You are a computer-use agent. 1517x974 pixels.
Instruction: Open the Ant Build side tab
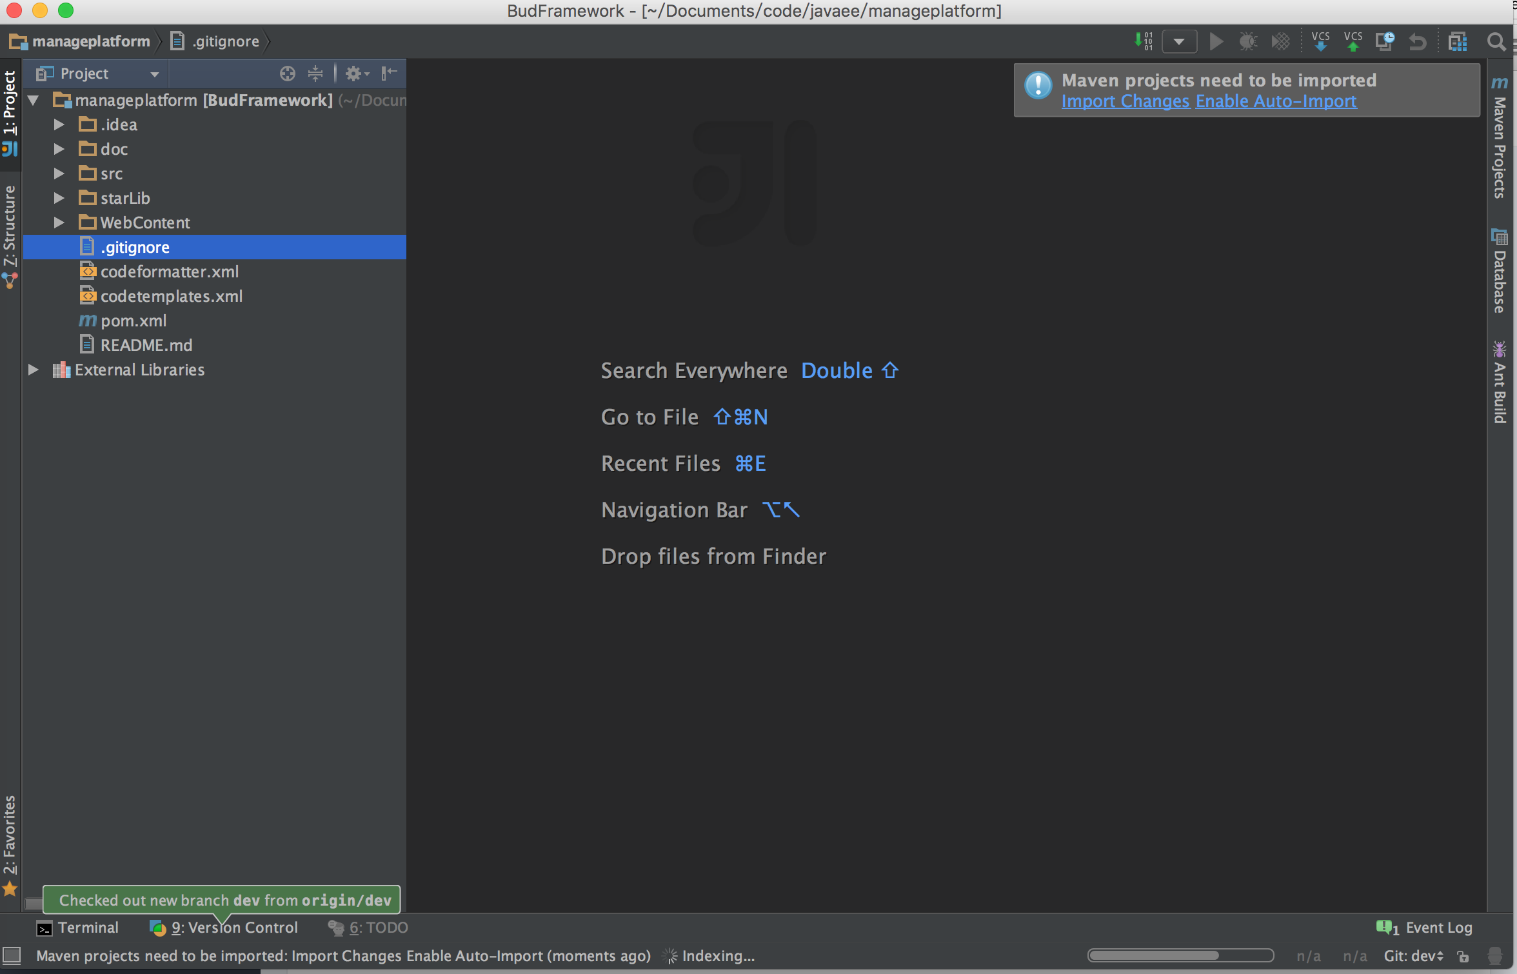pyautogui.click(x=1499, y=382)
